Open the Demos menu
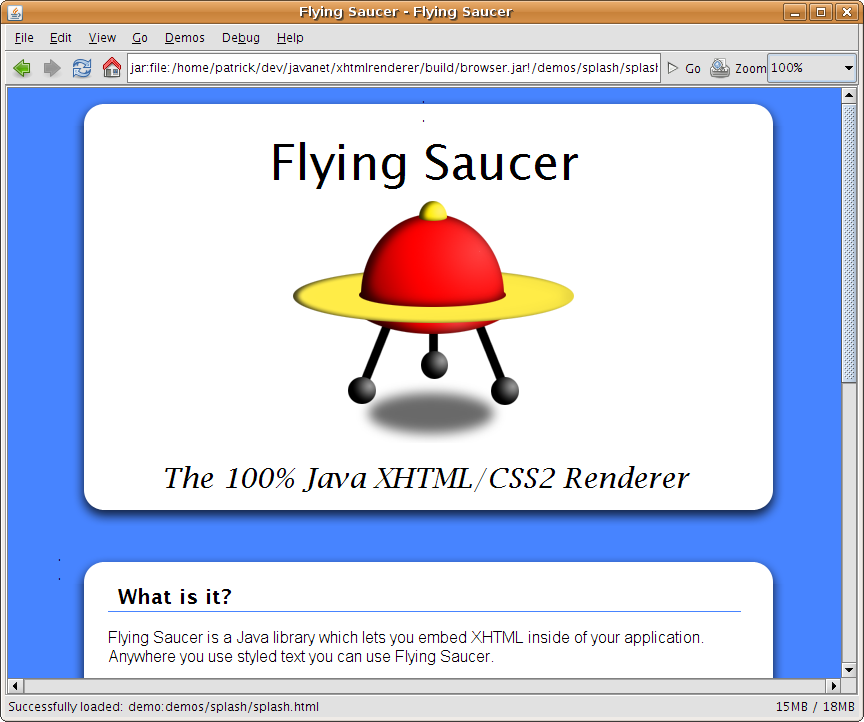The height and width of the screenshot is (722, 864). coord(185,37)
